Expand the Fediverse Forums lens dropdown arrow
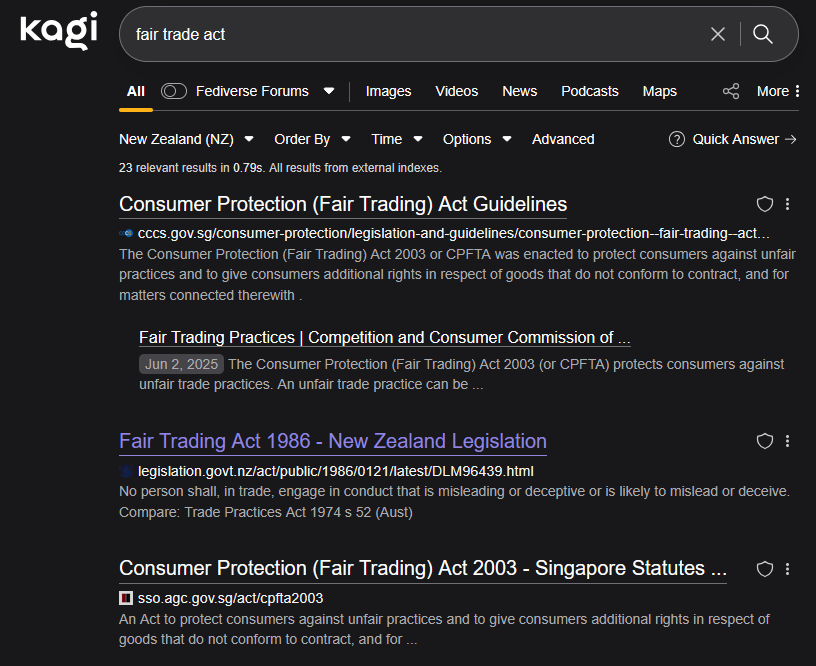Viewport: 816px width, 666px height. click(329, 91)
